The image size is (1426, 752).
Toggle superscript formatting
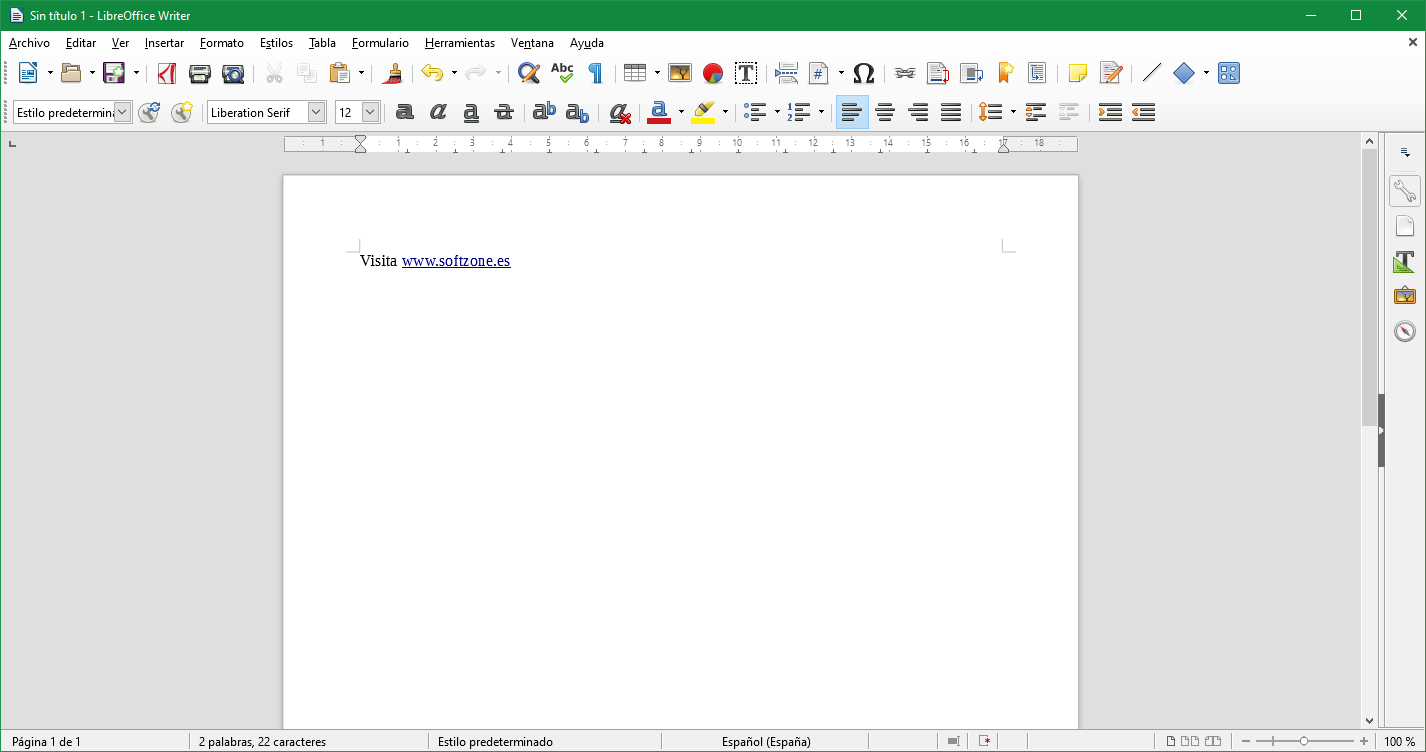click(544, 113)
